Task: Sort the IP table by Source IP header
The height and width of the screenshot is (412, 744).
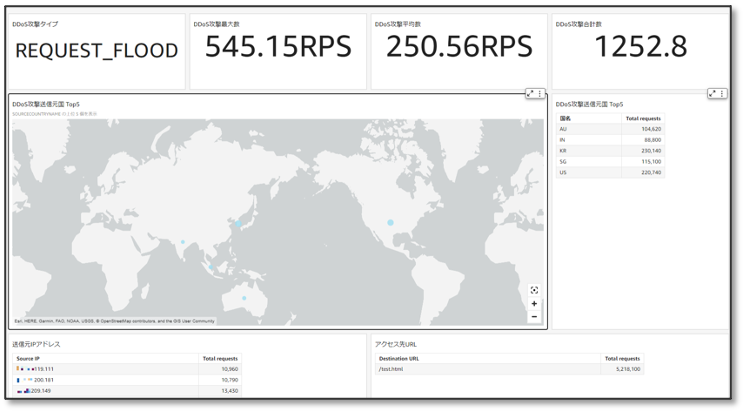Action: click(x=28, y=357)
